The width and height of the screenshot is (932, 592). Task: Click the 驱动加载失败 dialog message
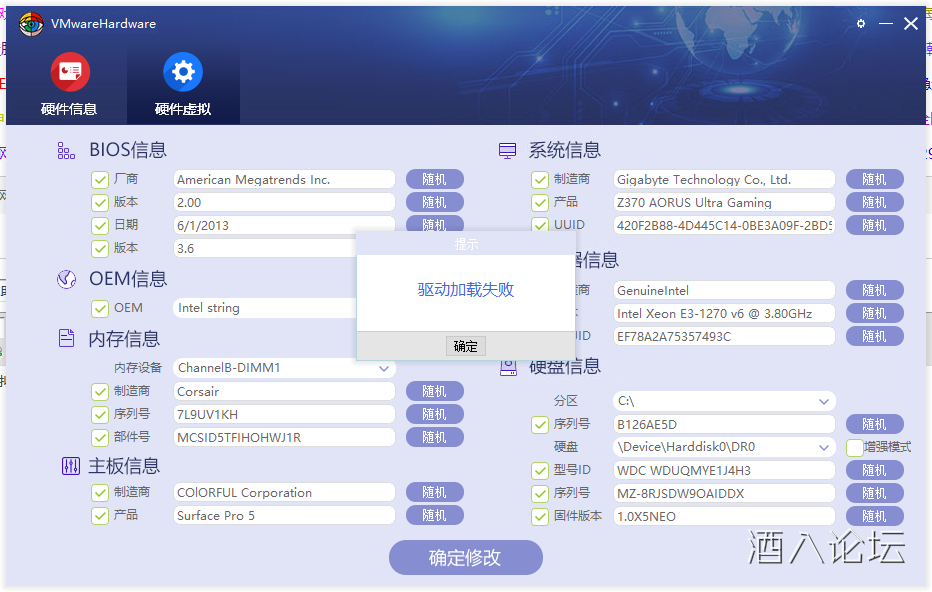(465, 289)
